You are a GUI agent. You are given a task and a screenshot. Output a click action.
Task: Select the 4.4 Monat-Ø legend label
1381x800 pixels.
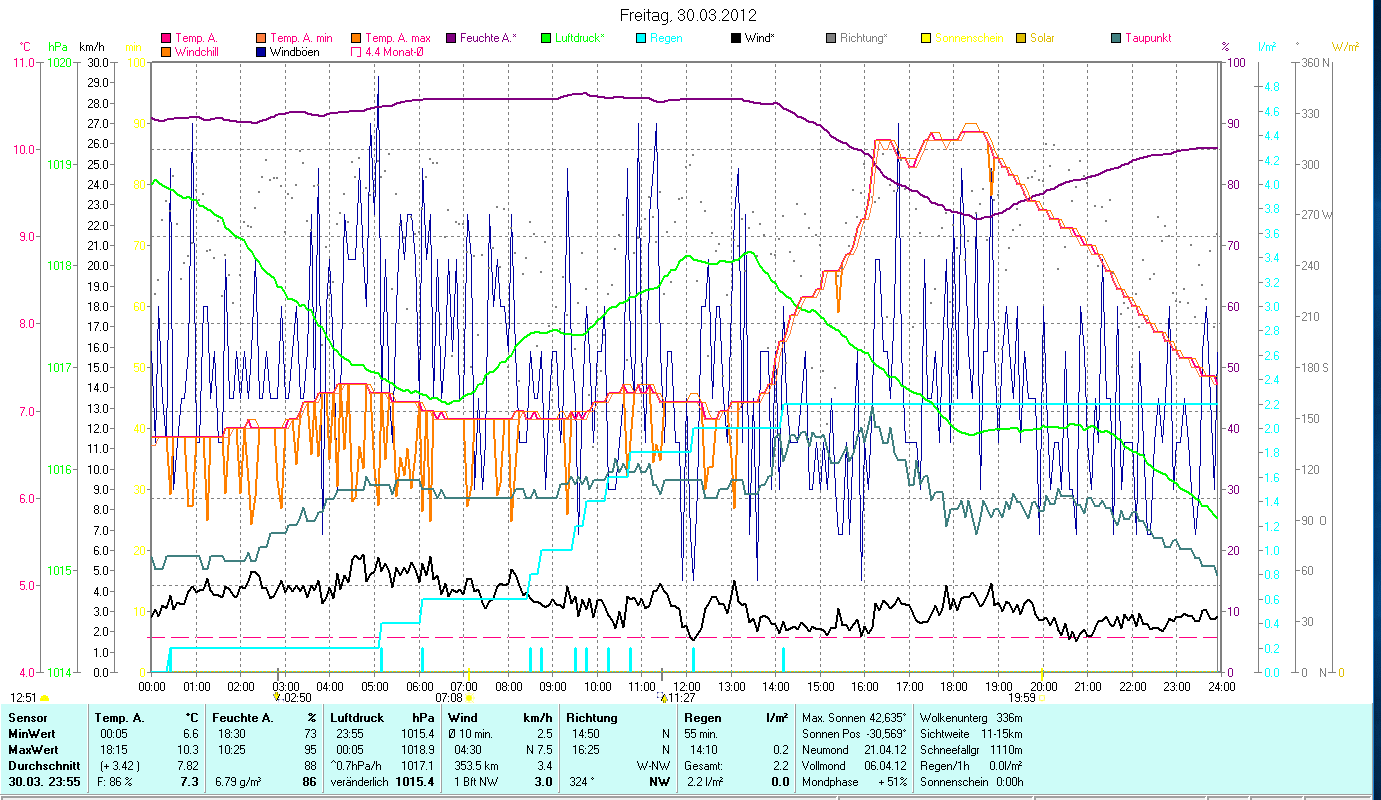[x=396, y=52]
